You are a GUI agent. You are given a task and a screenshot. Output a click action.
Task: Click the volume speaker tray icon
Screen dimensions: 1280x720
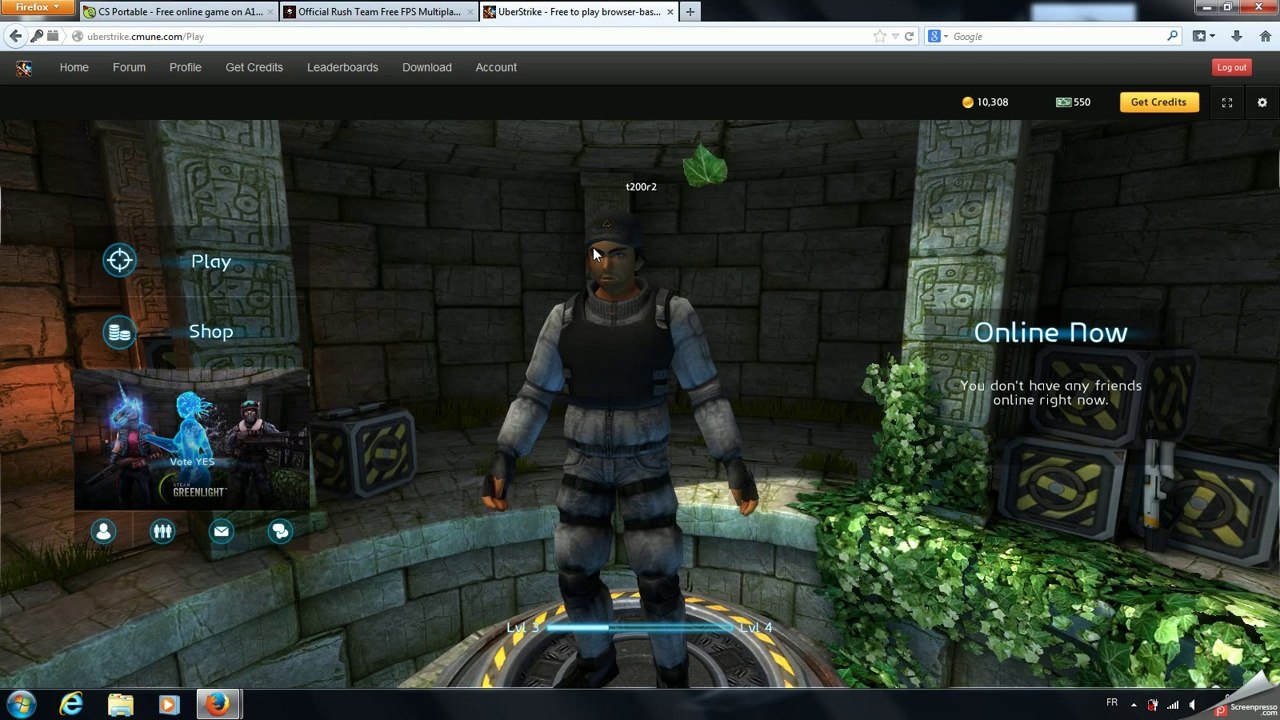click(1192, 705)
